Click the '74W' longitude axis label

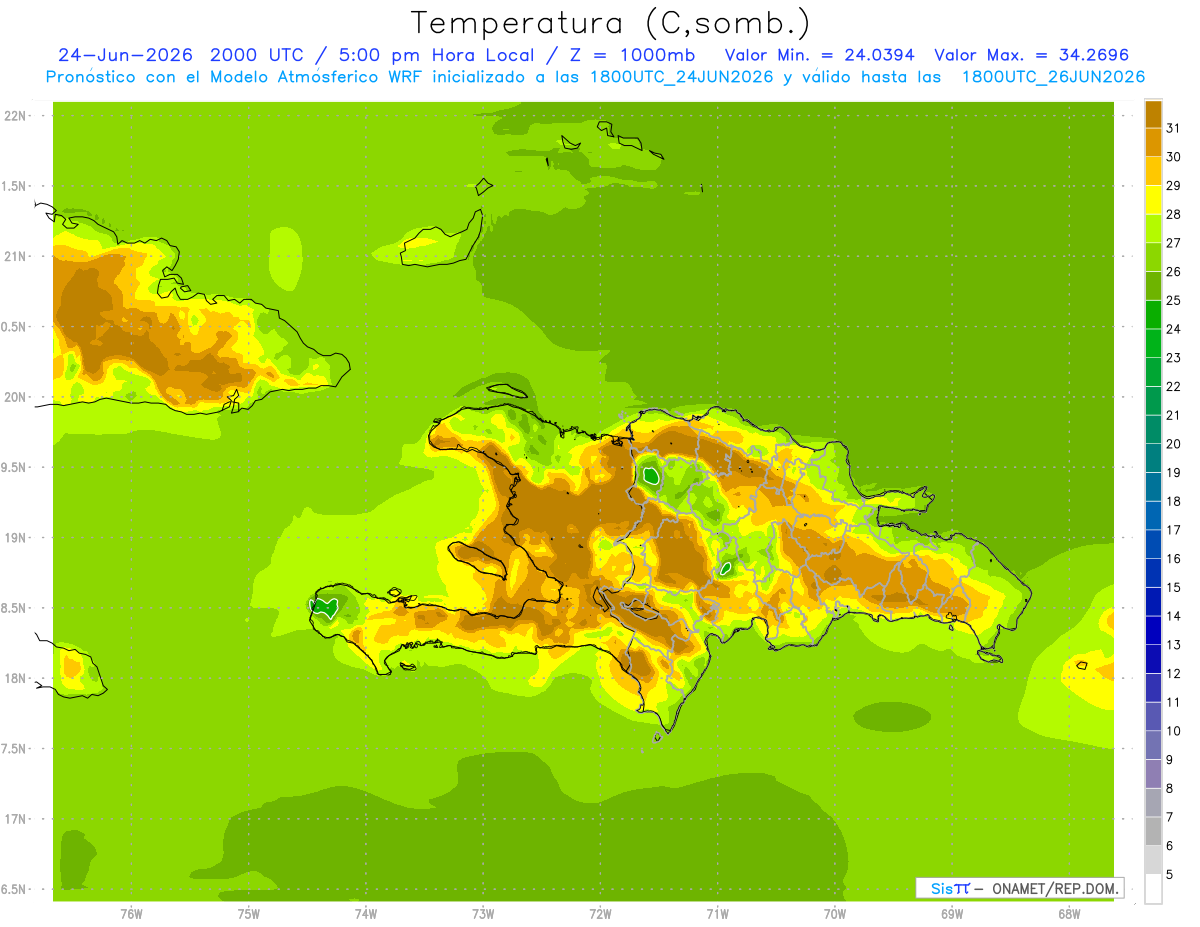point(365,914)
